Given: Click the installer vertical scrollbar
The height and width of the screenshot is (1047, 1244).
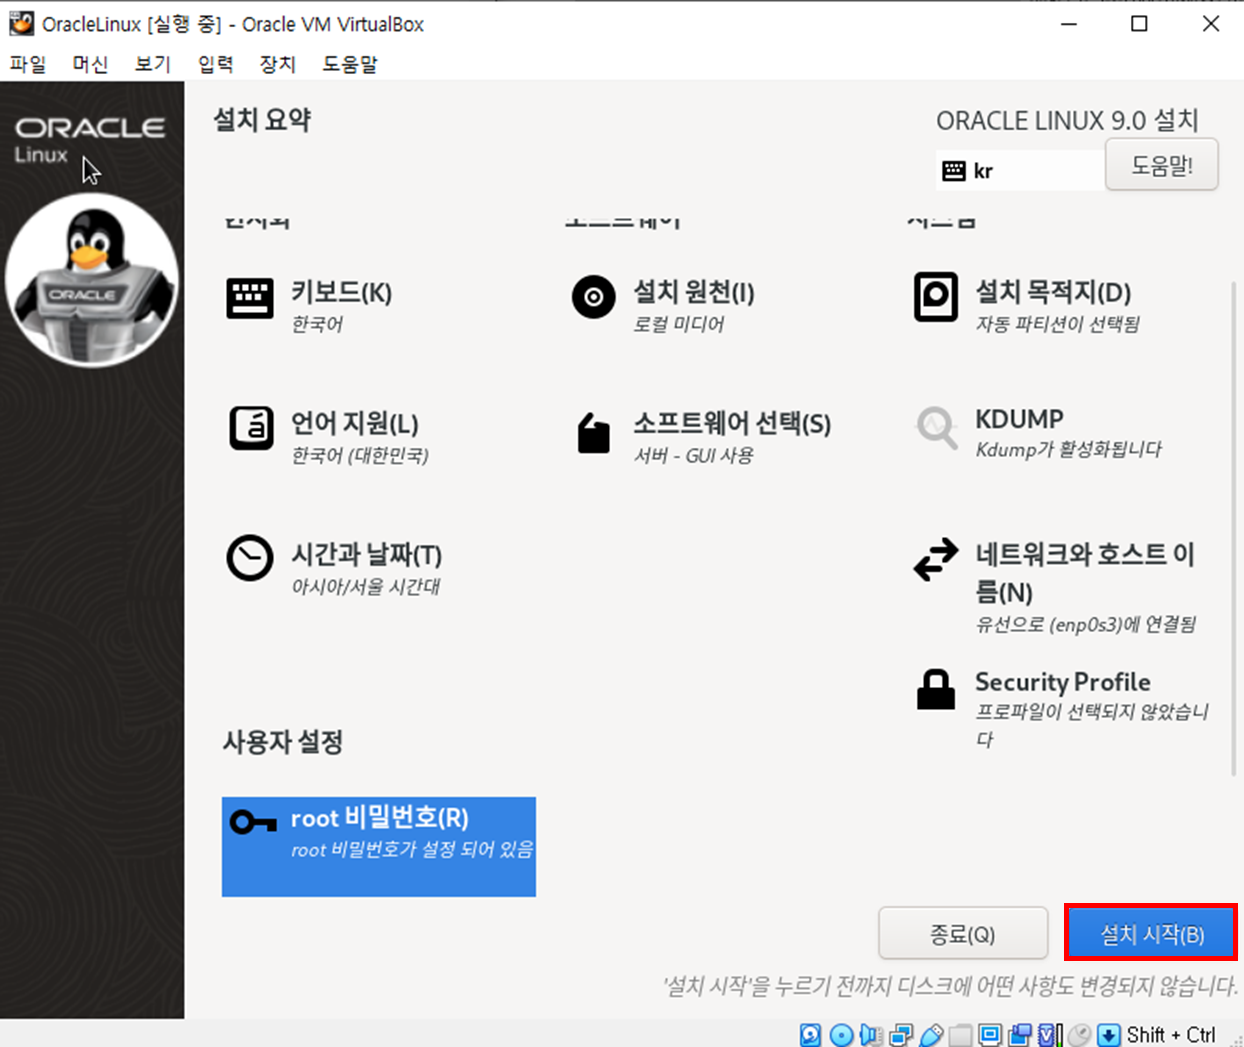Looking at the screenshot, I should (1234, 527).
